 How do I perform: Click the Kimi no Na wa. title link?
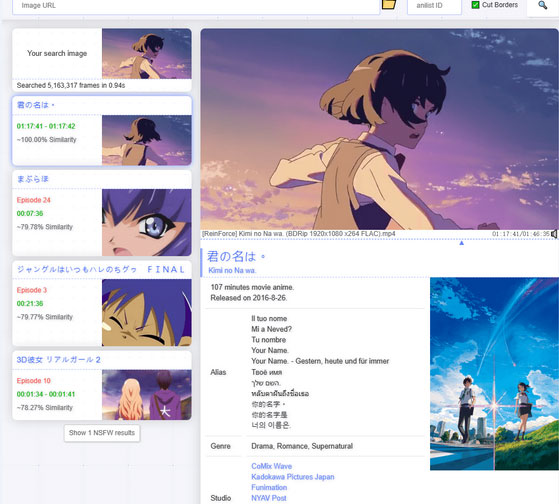pos(232,271)
